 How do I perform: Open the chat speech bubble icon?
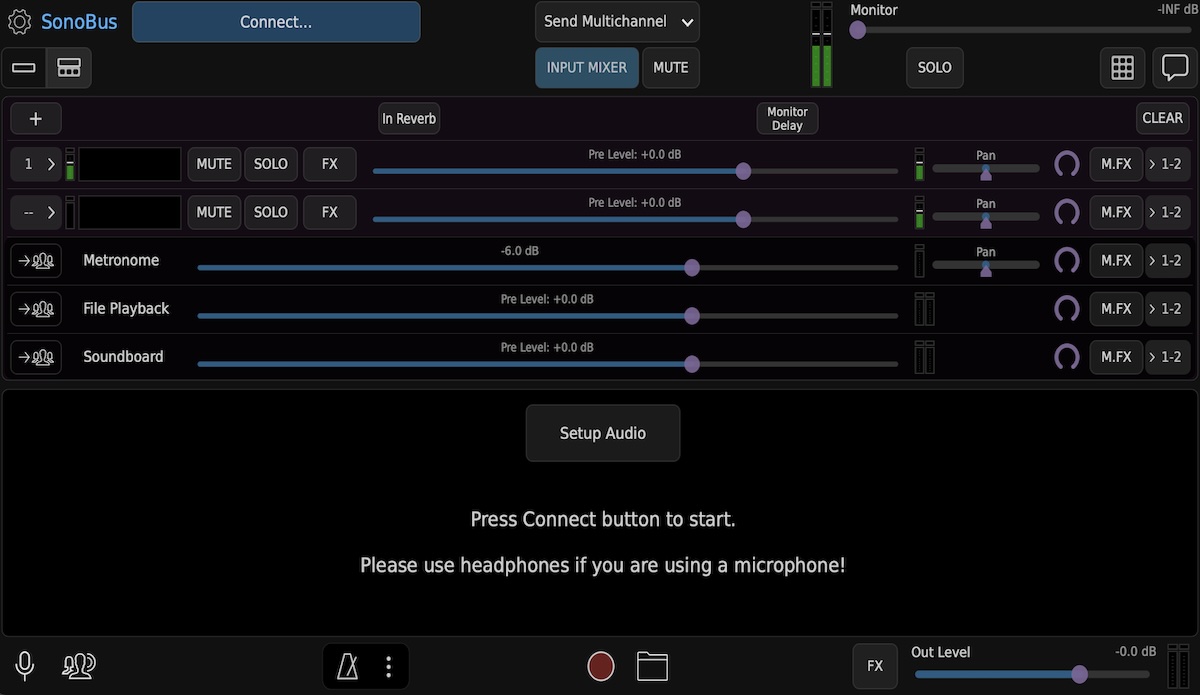pyautogui.click(x=1174, y=68)
